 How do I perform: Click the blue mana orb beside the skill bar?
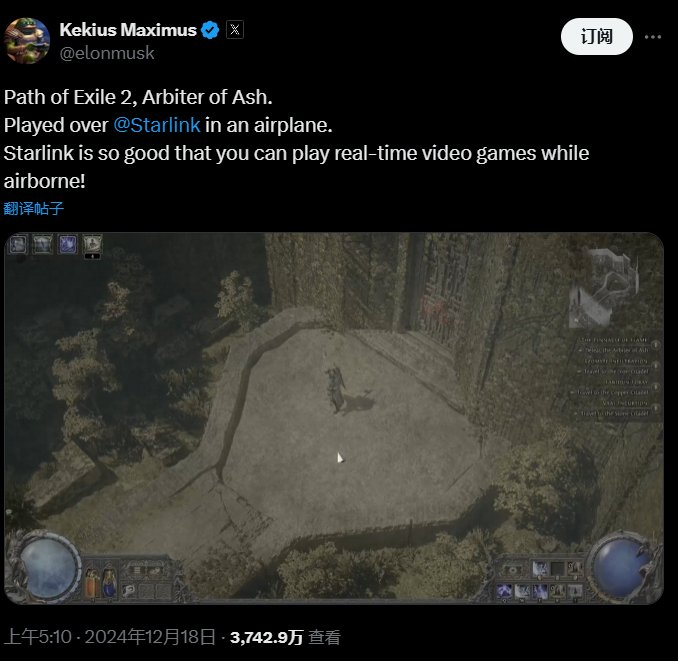[x=621, y=566]
